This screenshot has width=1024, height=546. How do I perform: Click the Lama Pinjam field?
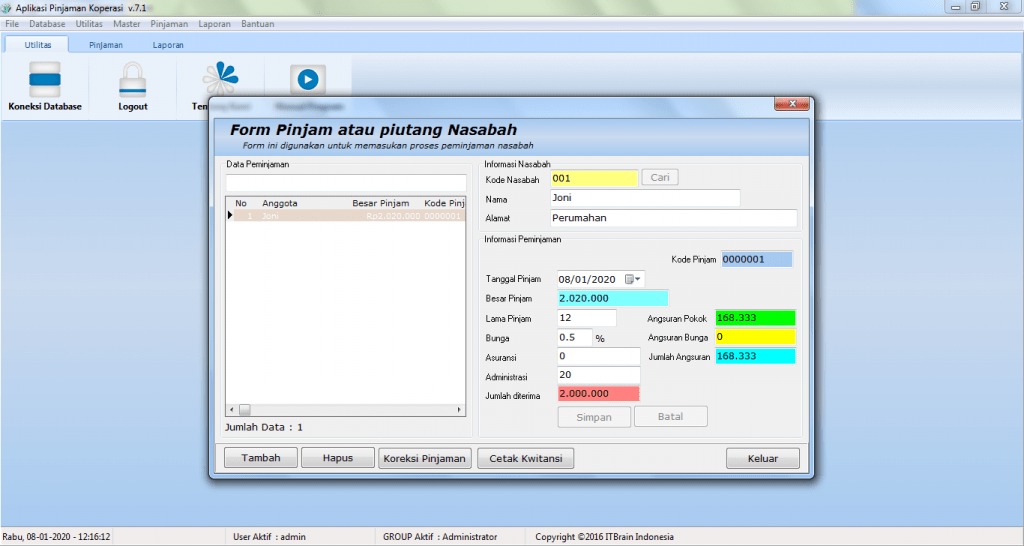[586, 318]
